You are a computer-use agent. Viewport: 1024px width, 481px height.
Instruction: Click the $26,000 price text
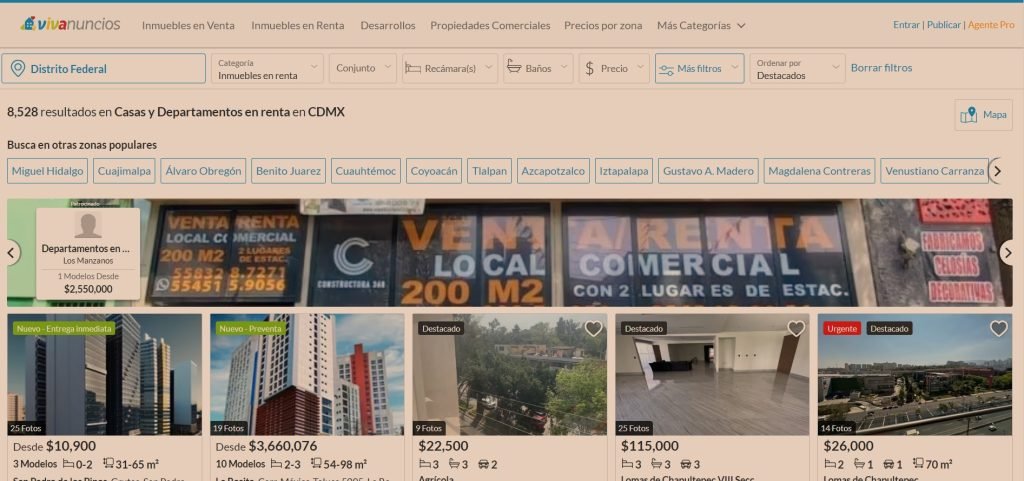point(848,446)
